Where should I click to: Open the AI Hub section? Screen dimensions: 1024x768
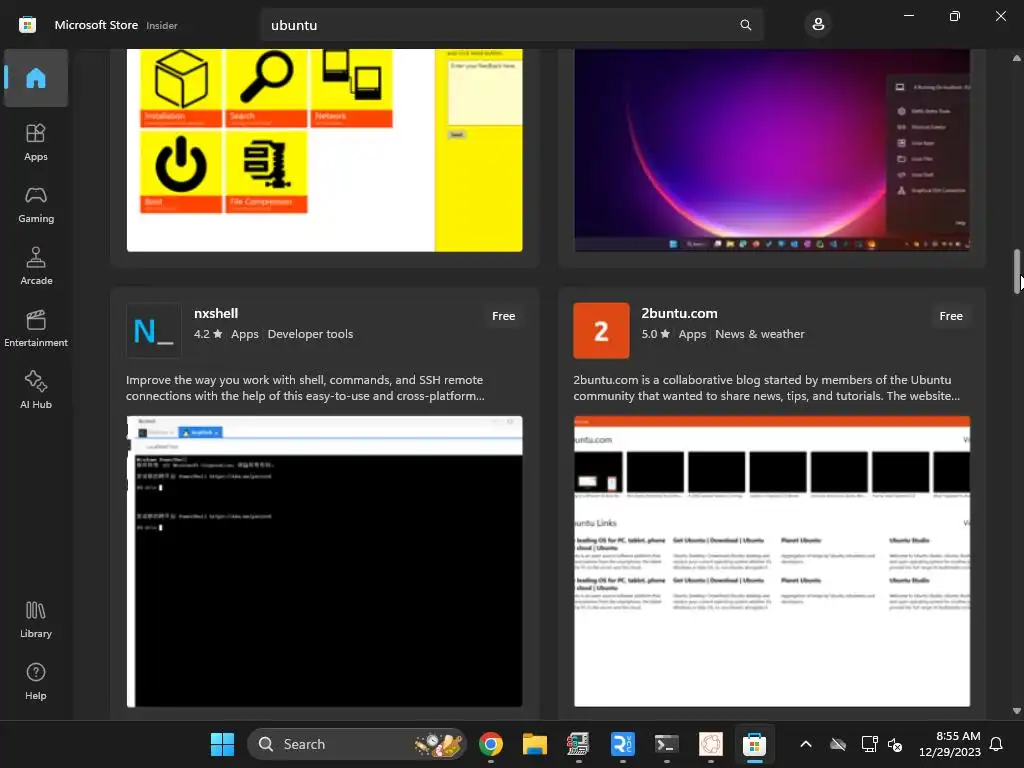click(36, 391)
